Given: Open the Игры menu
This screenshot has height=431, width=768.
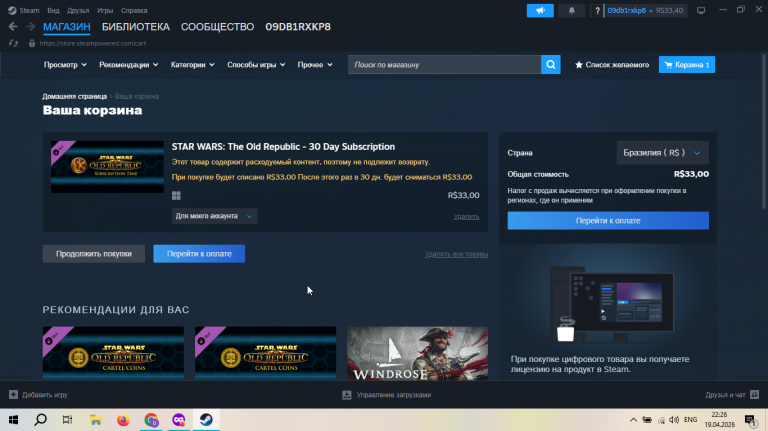Looking at the screenshot, I should (x=105, y=10).
